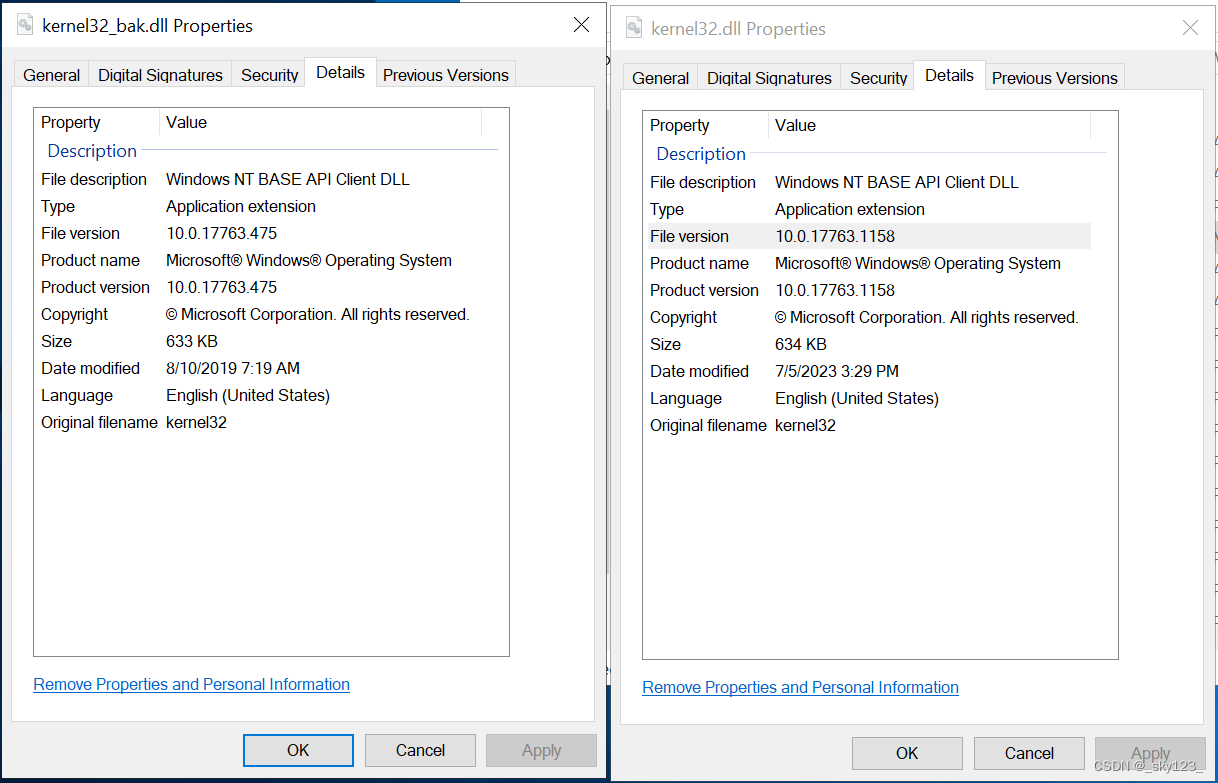This screenshot has height=783, width=1218.
Task: Select Product name row in kernel32_bak.dll window
Action: coord(258,260)
